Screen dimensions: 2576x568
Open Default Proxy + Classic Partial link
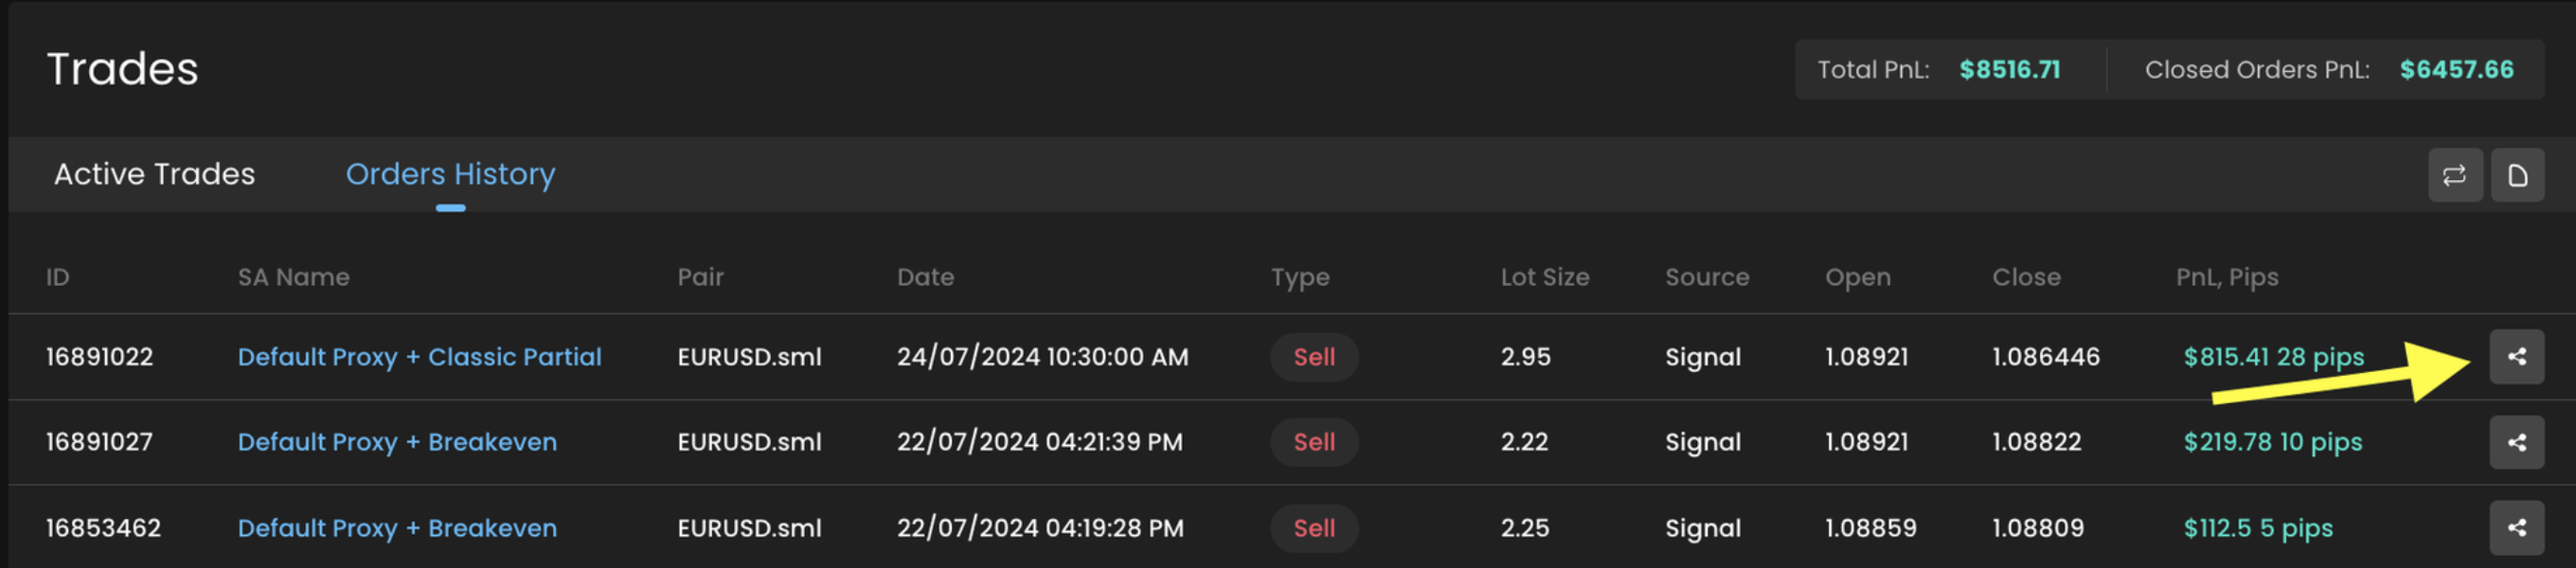click(419, 357)
